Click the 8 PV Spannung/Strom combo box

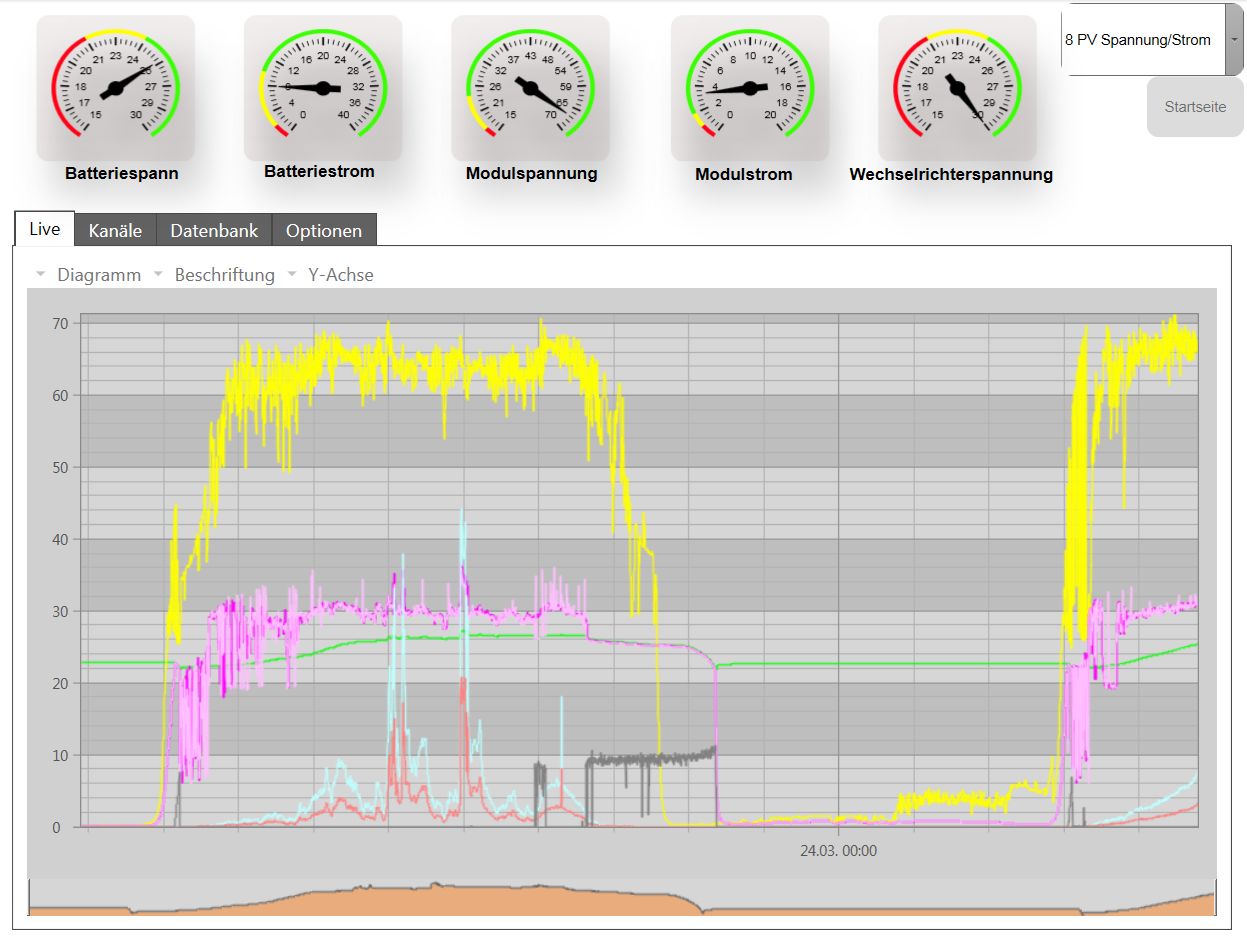(x=1140, y=40)
